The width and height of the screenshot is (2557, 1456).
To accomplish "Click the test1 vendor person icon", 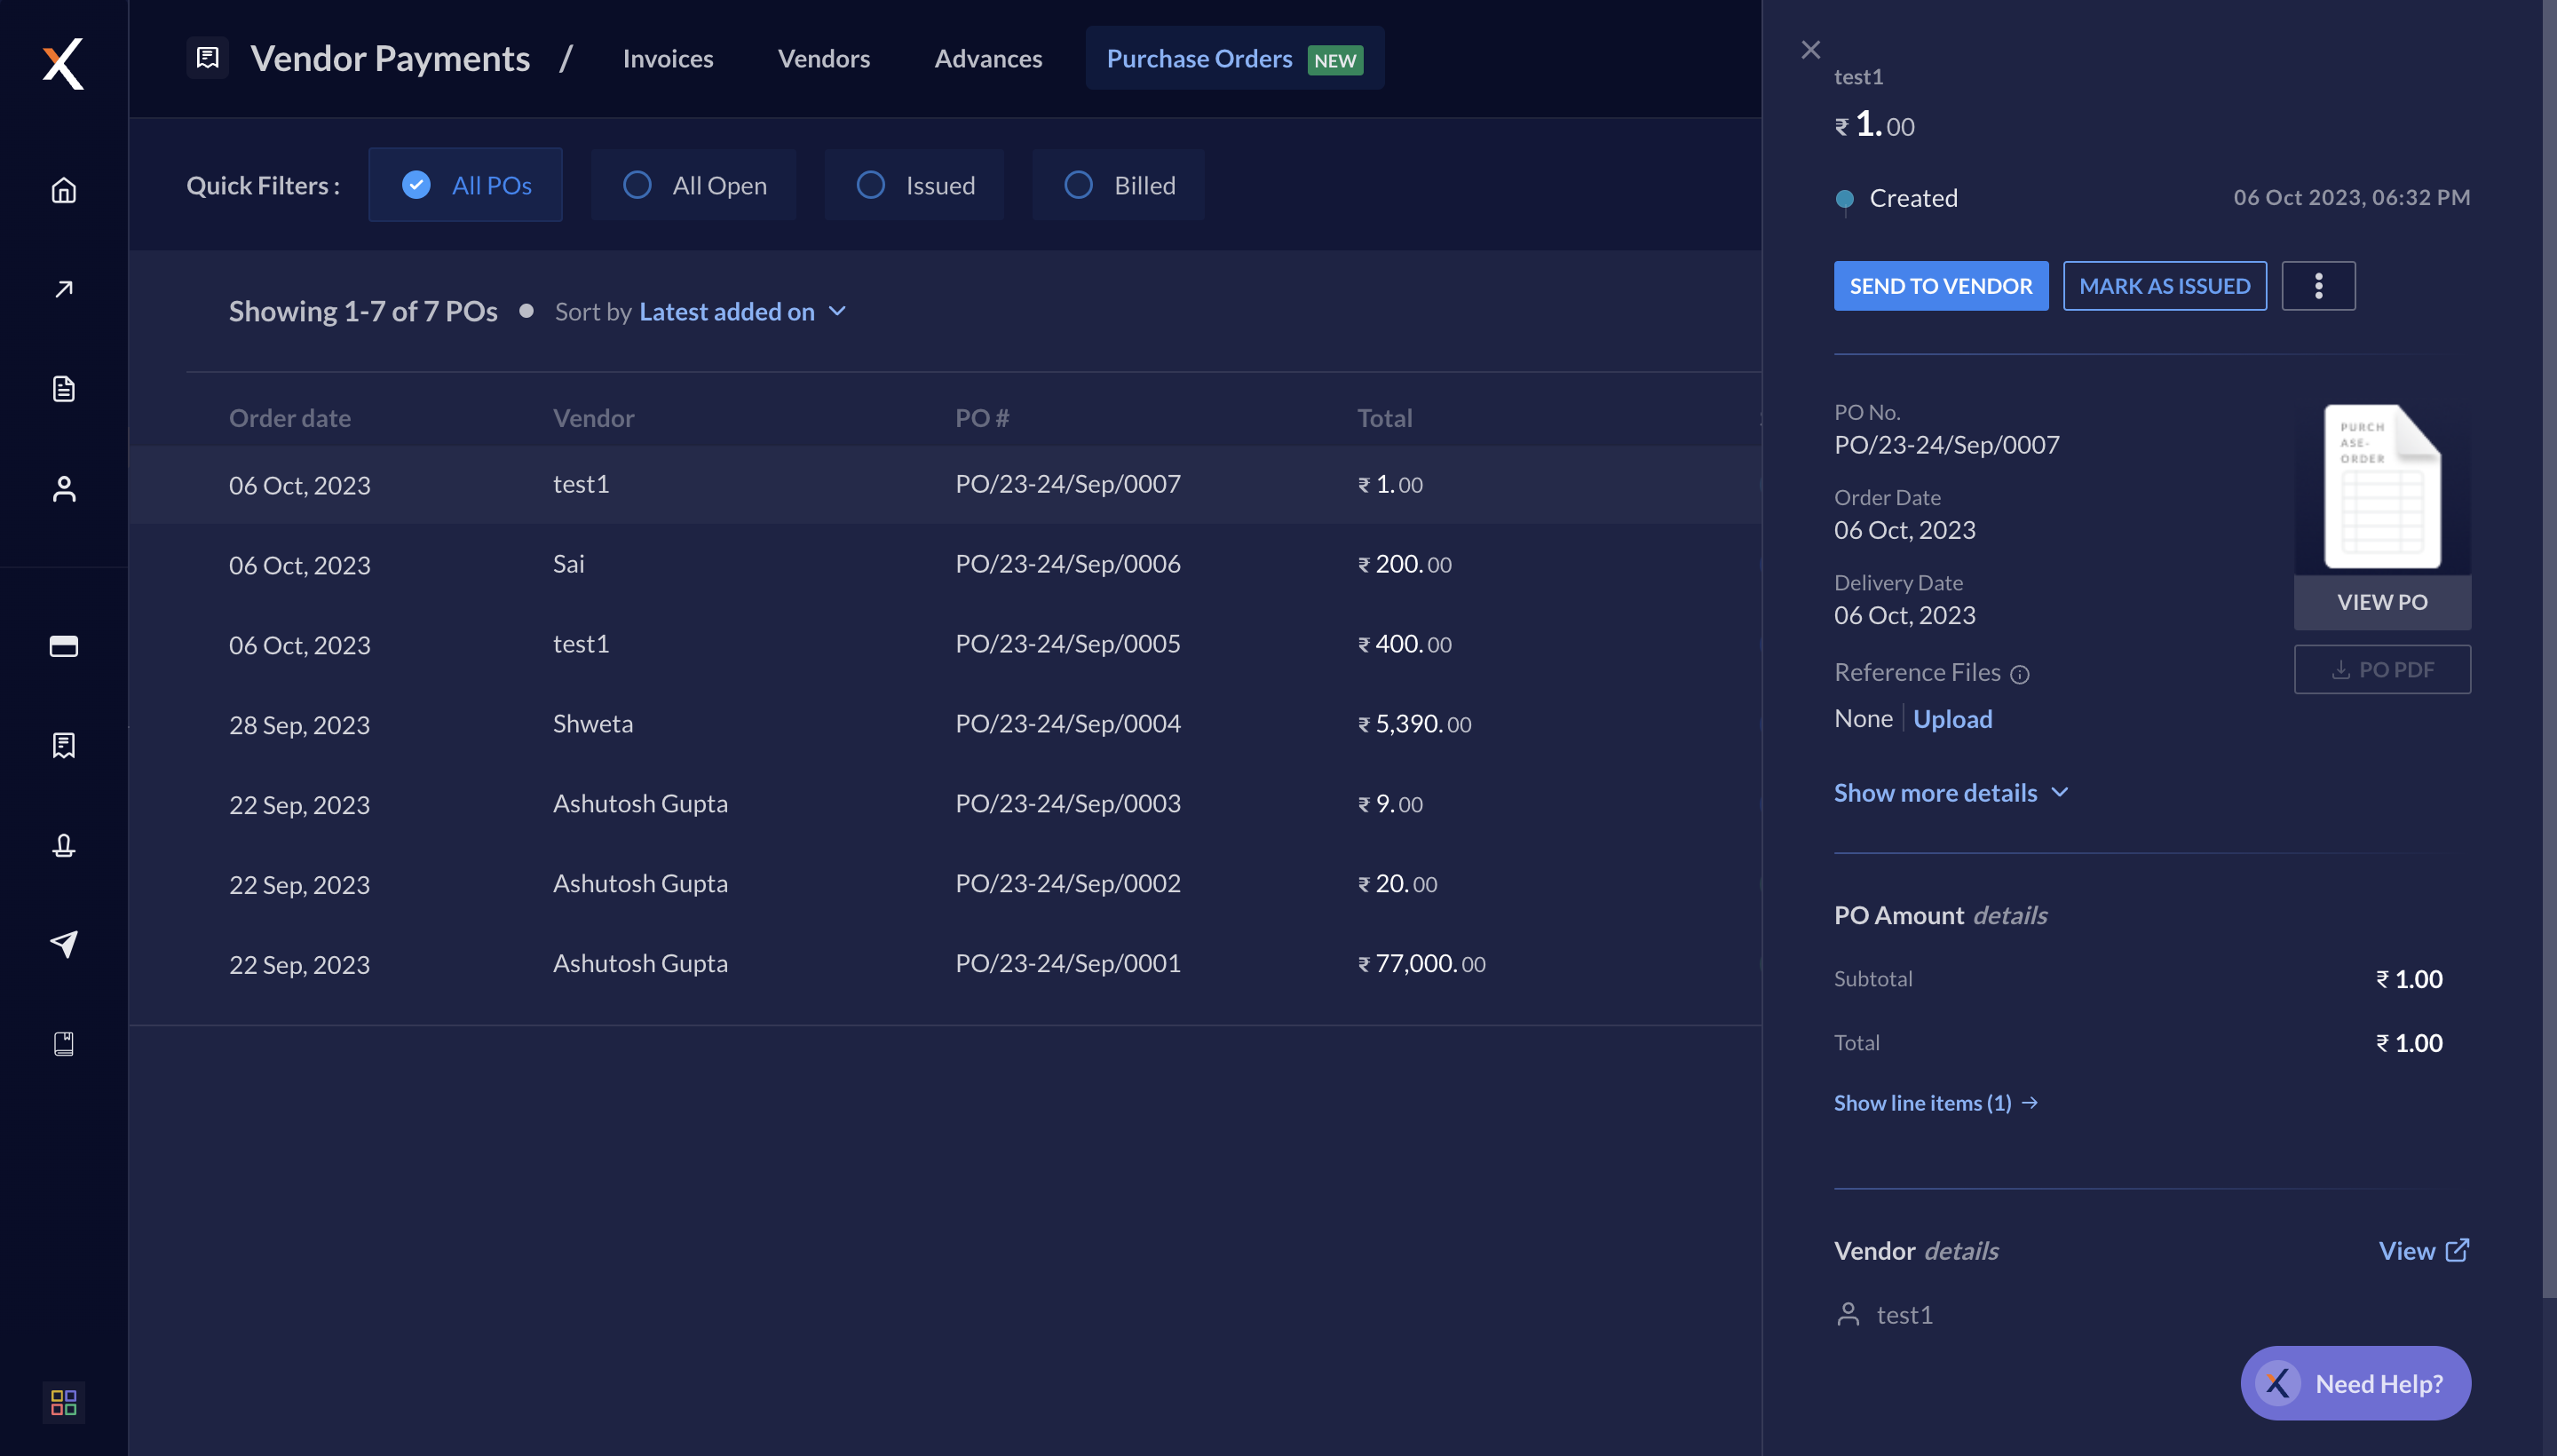I will click(x=1848, y=1314).
